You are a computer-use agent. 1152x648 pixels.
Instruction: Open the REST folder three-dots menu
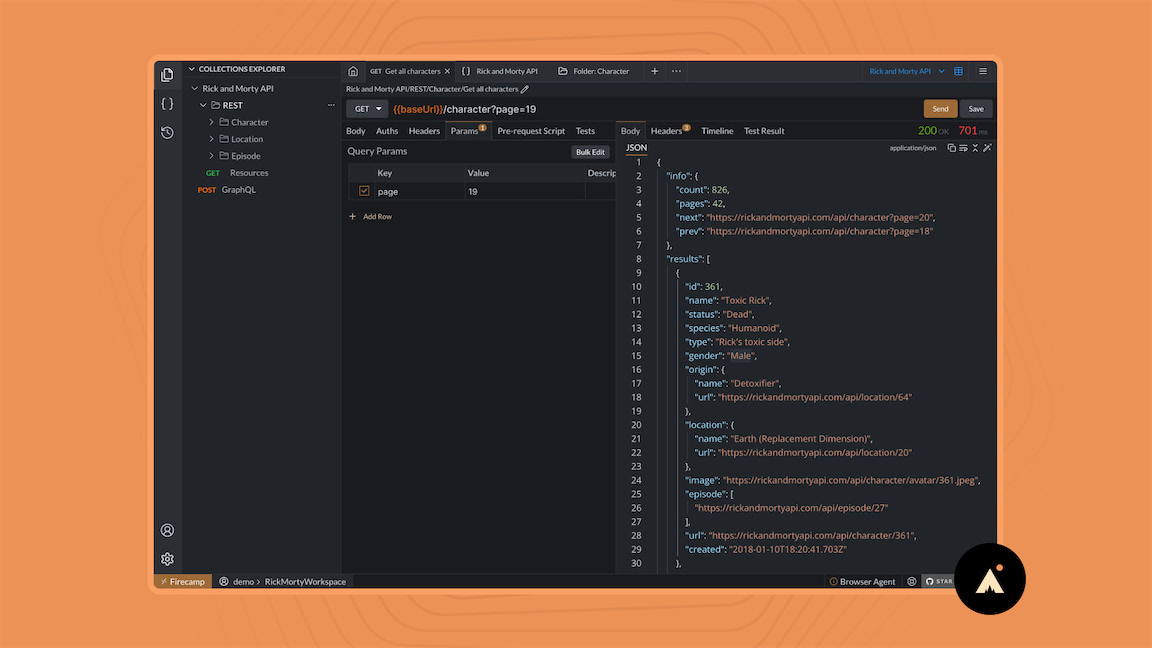pyautogui.click(x=331, y=105)
